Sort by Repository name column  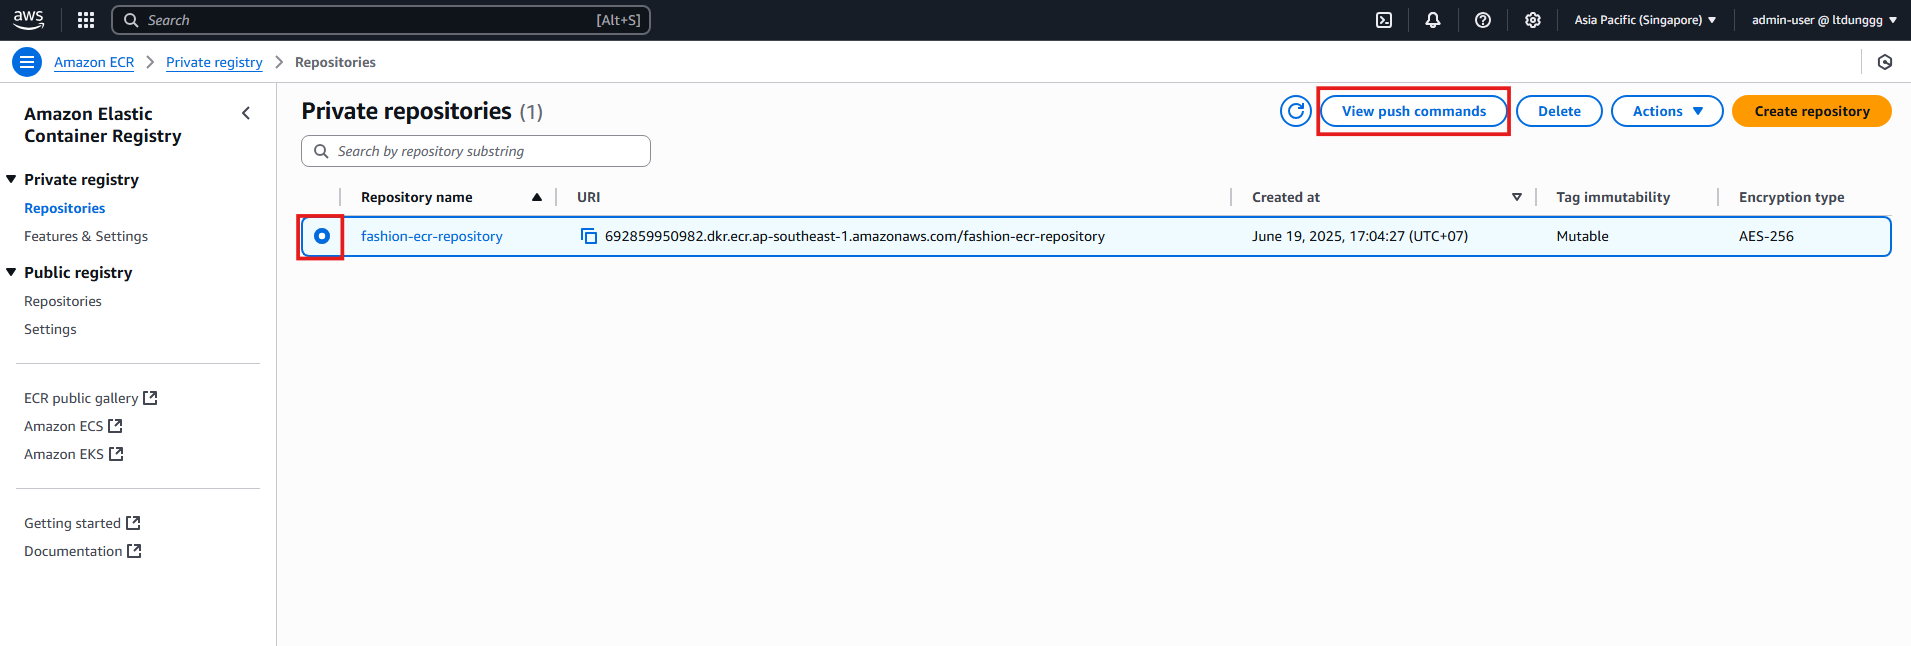pos(417,197)
